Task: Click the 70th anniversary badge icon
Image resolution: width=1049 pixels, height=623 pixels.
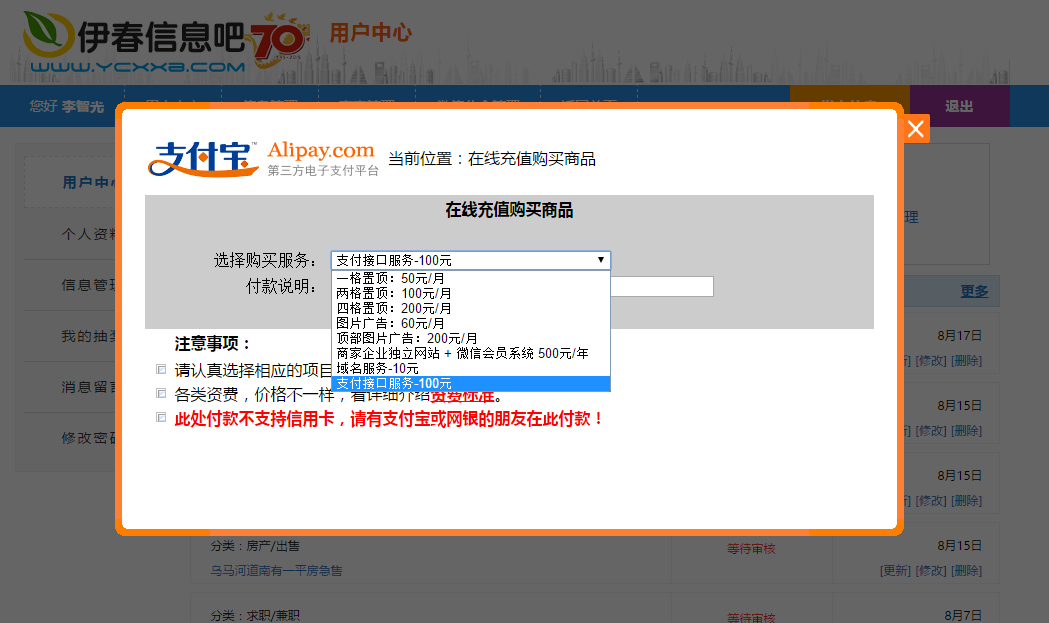Action: pyautogui.click(x=276, y=44)
